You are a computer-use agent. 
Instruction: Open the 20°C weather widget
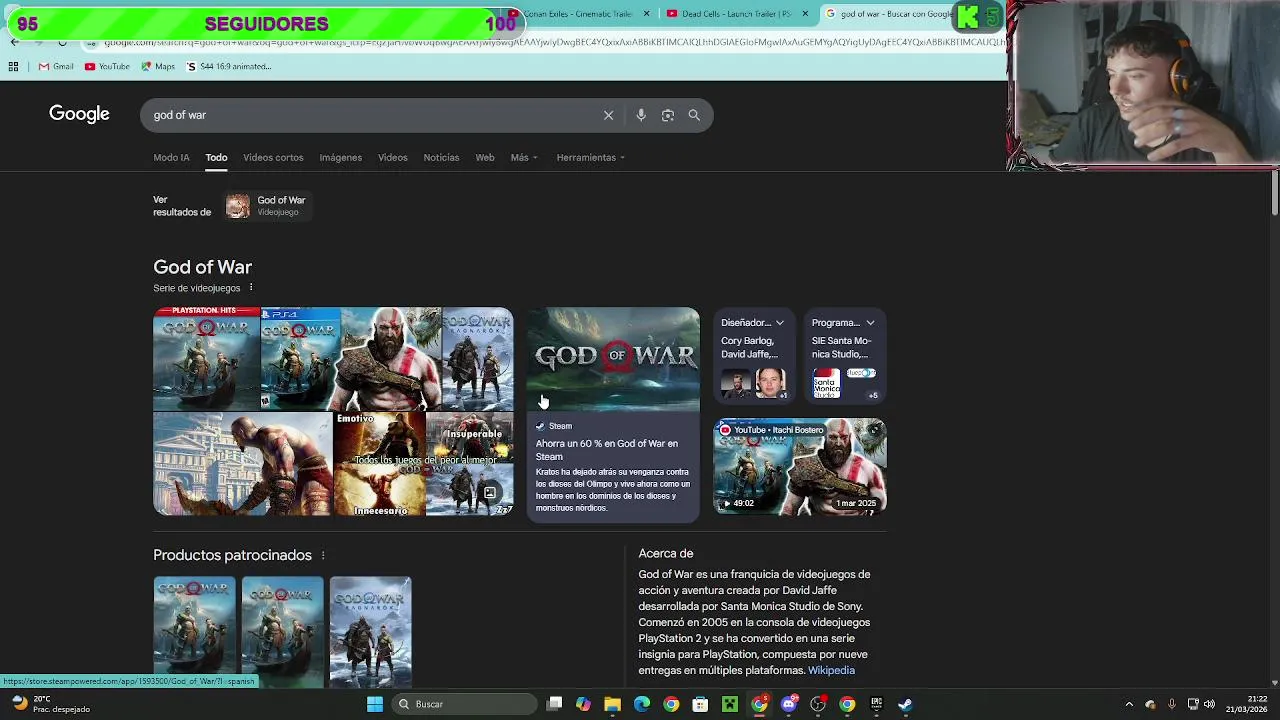click(50, 704)
